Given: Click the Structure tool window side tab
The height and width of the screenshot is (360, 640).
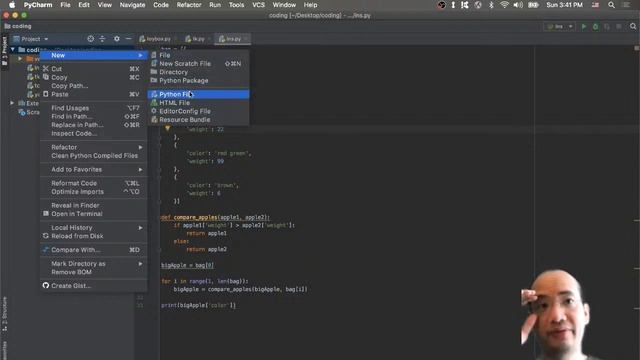Looking at the screenshot, I should pyautogui.click(x=4, y=314).
